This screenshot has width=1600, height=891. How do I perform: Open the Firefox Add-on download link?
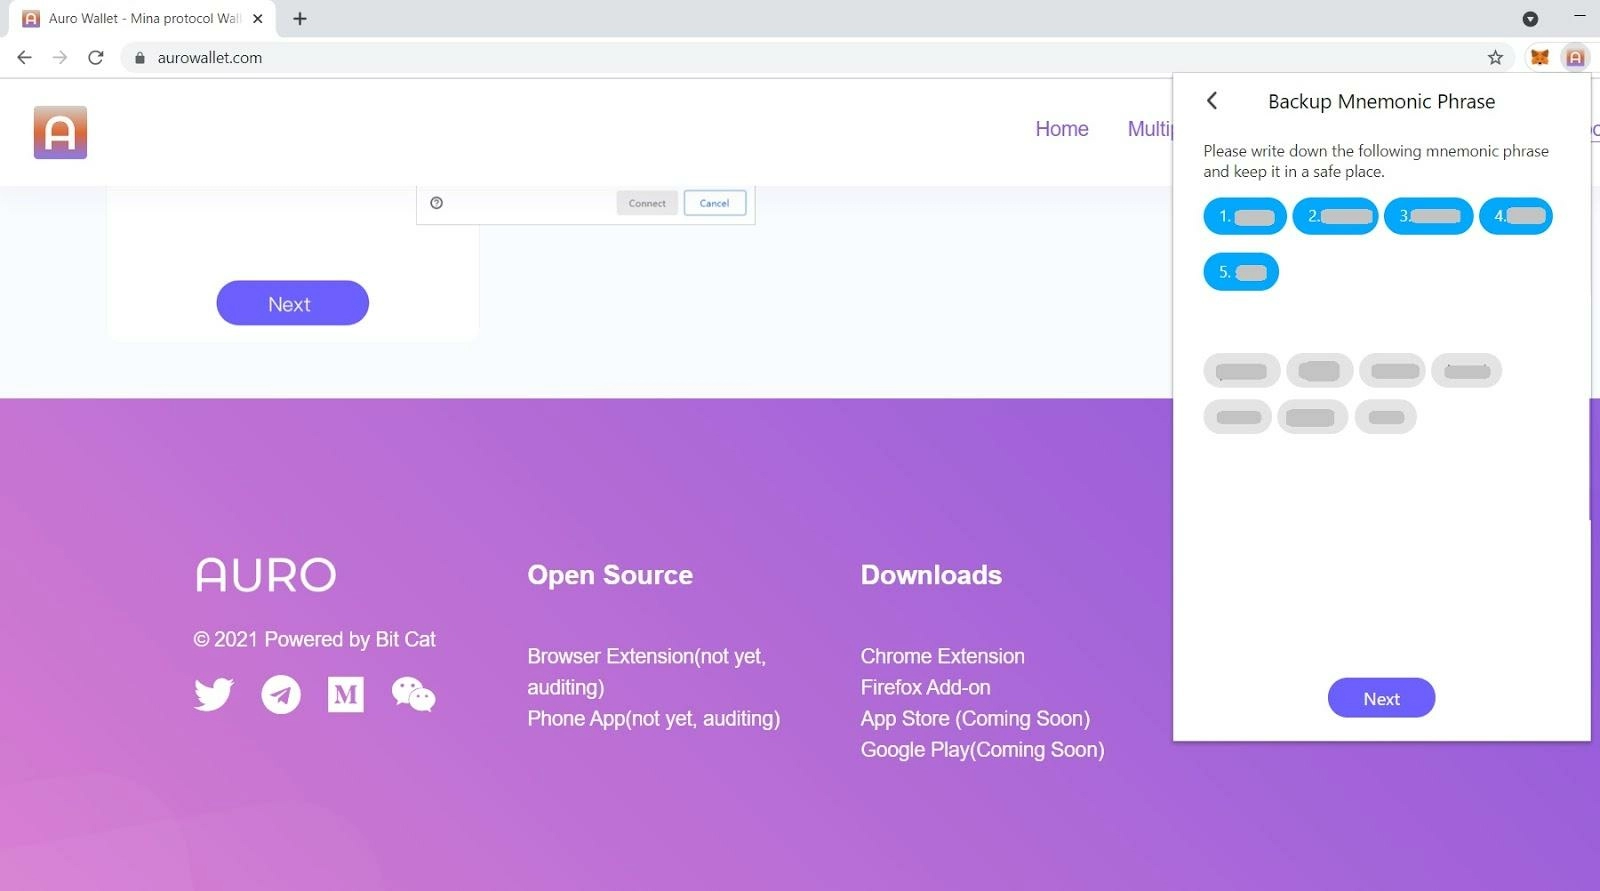pos(926,687)
